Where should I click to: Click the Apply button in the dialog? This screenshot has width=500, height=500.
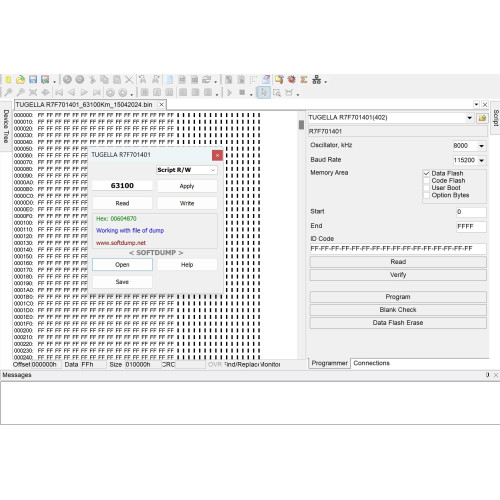click(187, 186)
